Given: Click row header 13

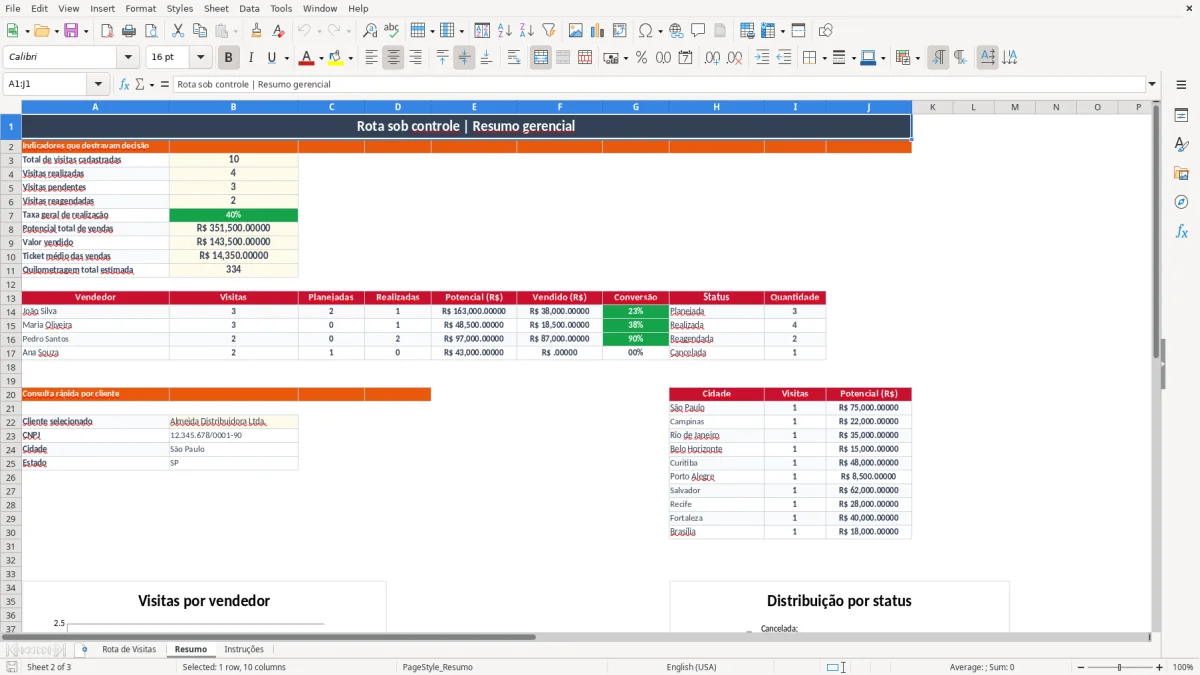Looking at the screenshot, I should 10,298.
